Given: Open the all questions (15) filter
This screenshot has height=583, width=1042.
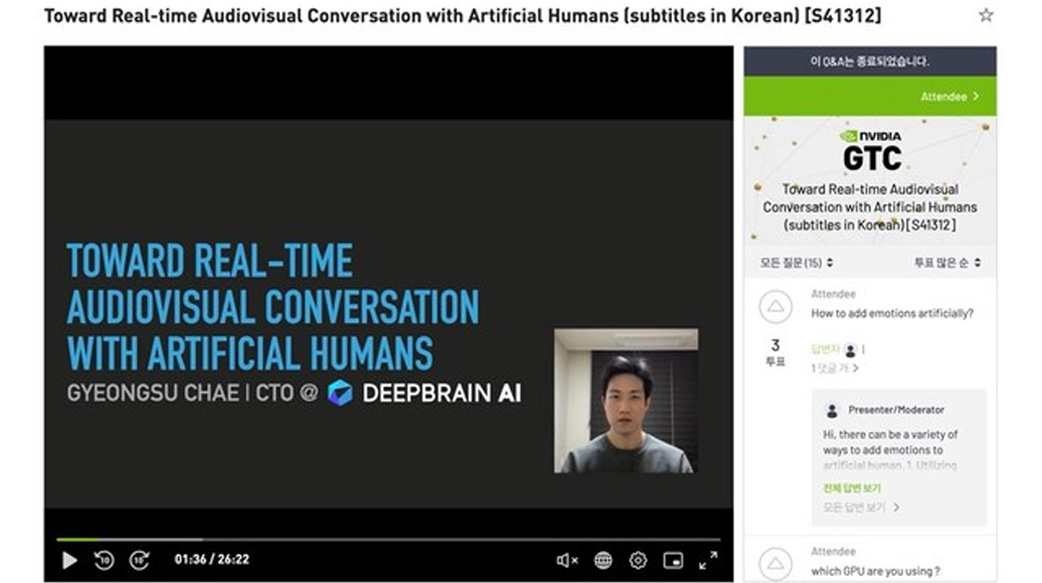Looking at the screenshot, I should click(x=796, y=263).
